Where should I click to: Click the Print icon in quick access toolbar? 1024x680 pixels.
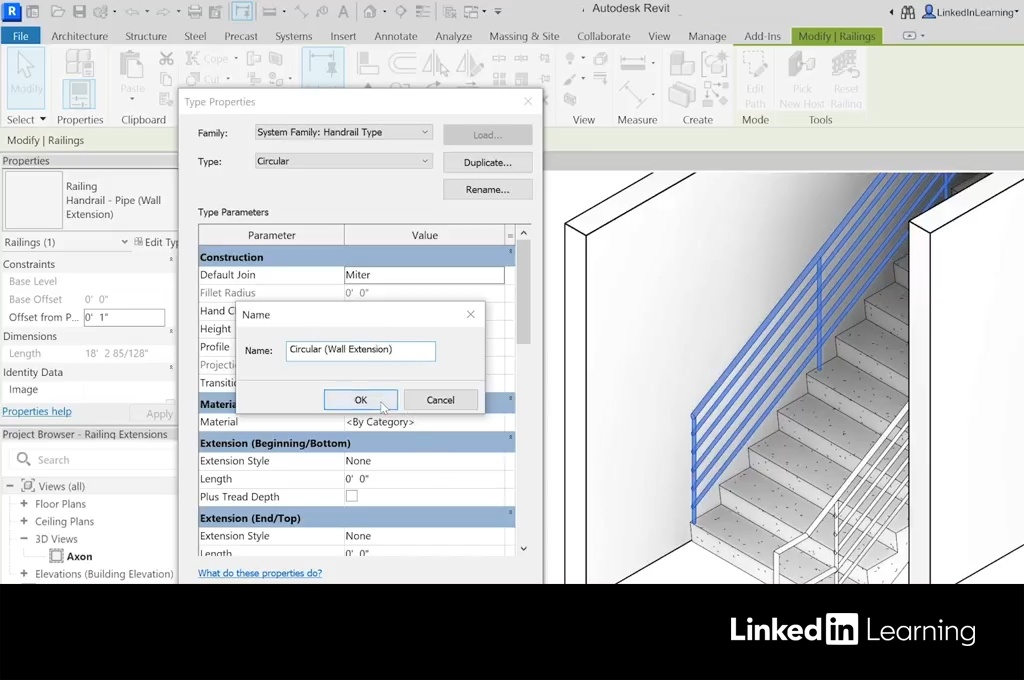(x=195, y=12)
